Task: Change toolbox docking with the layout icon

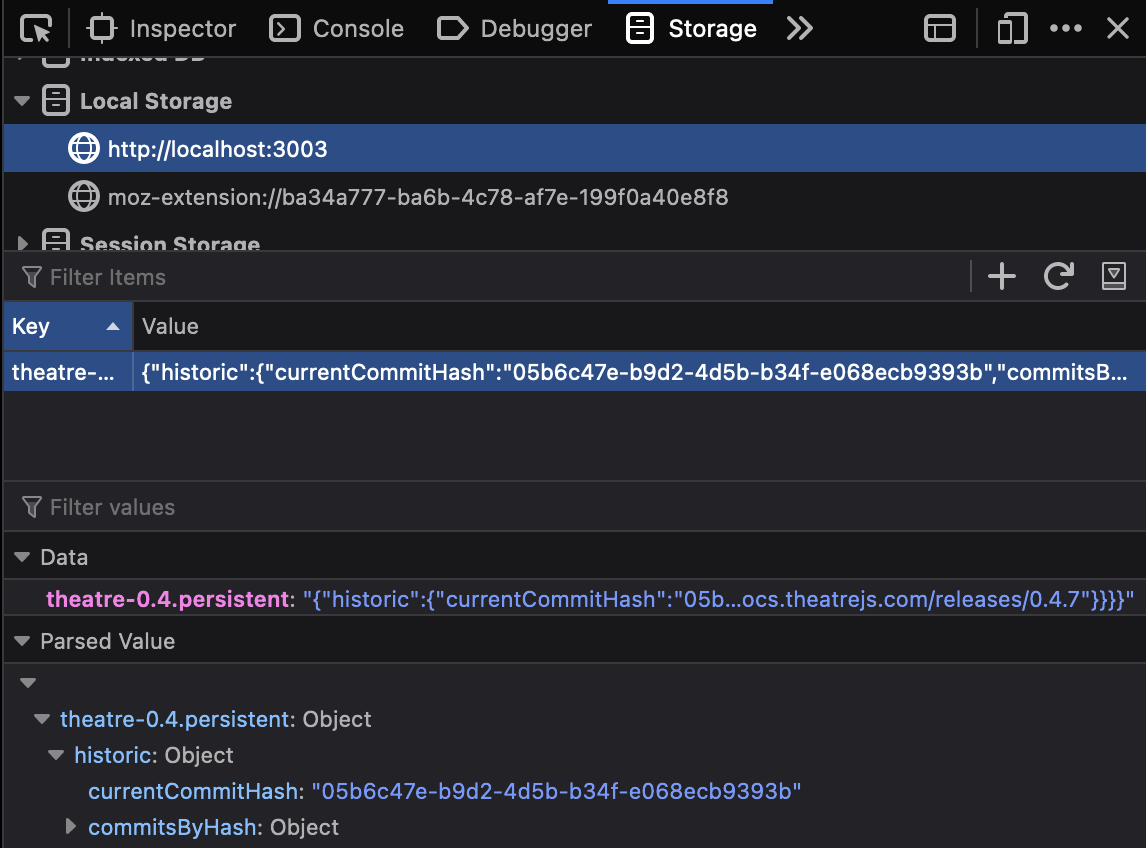Action: coord(940,28)
